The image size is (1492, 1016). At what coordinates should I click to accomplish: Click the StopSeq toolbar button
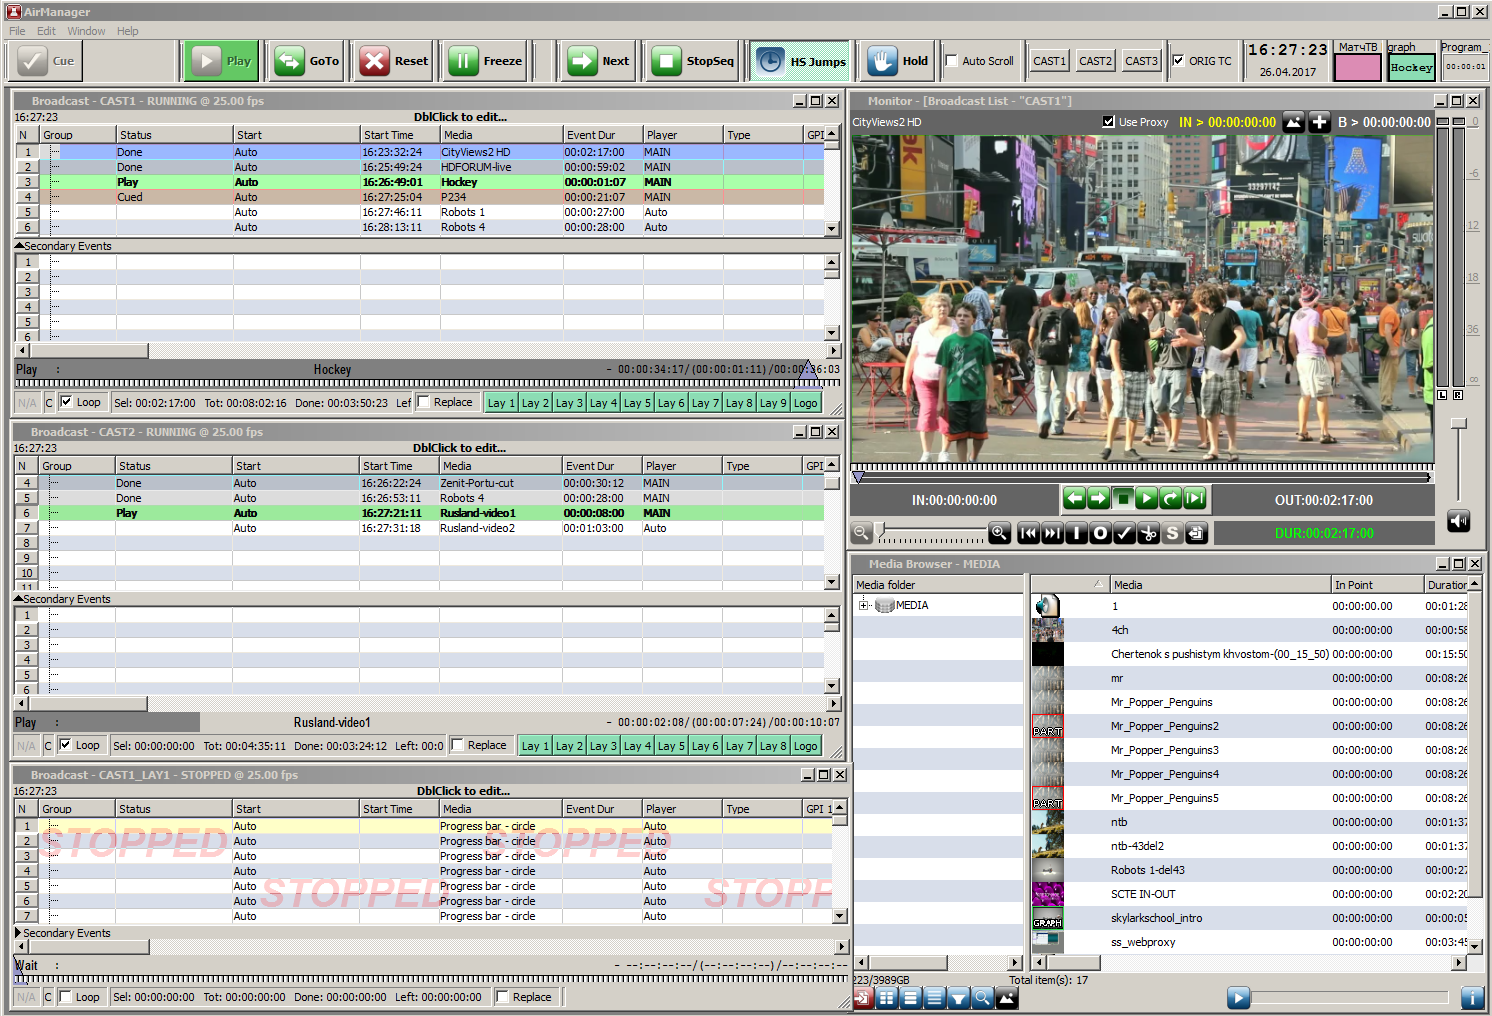693,61
